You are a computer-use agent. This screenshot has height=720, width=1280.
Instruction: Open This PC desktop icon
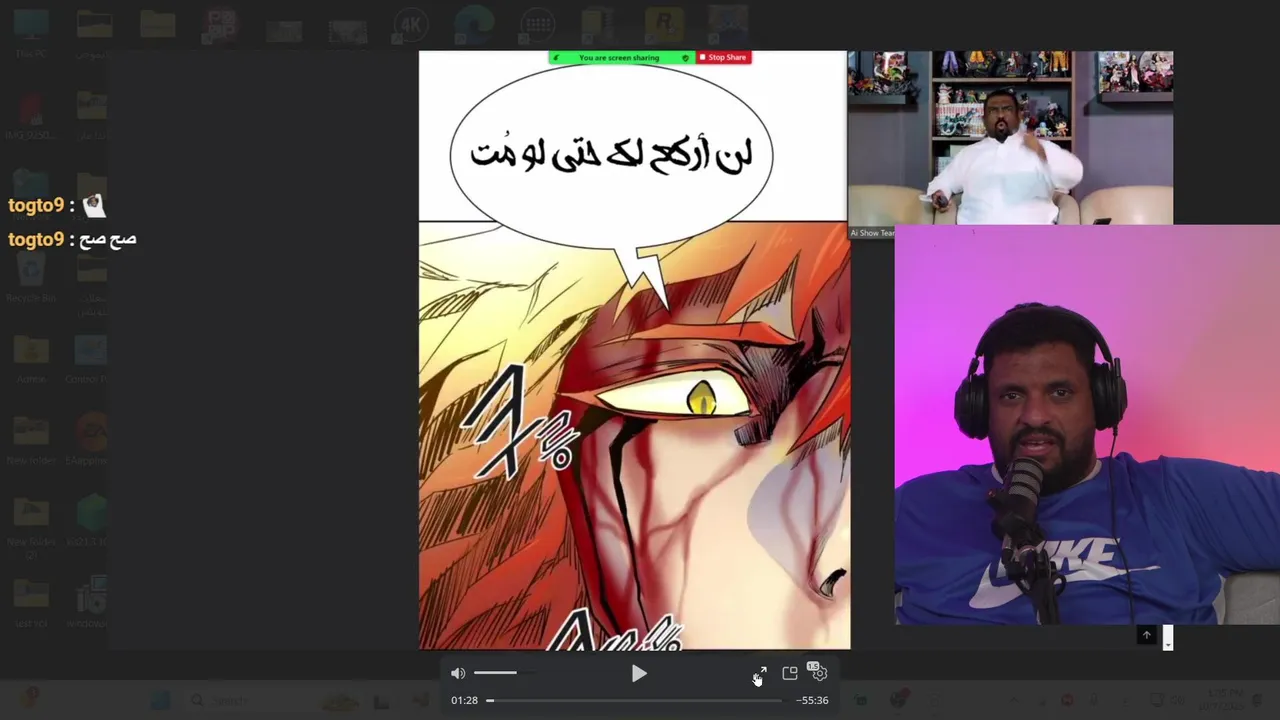tap(31, 33)
